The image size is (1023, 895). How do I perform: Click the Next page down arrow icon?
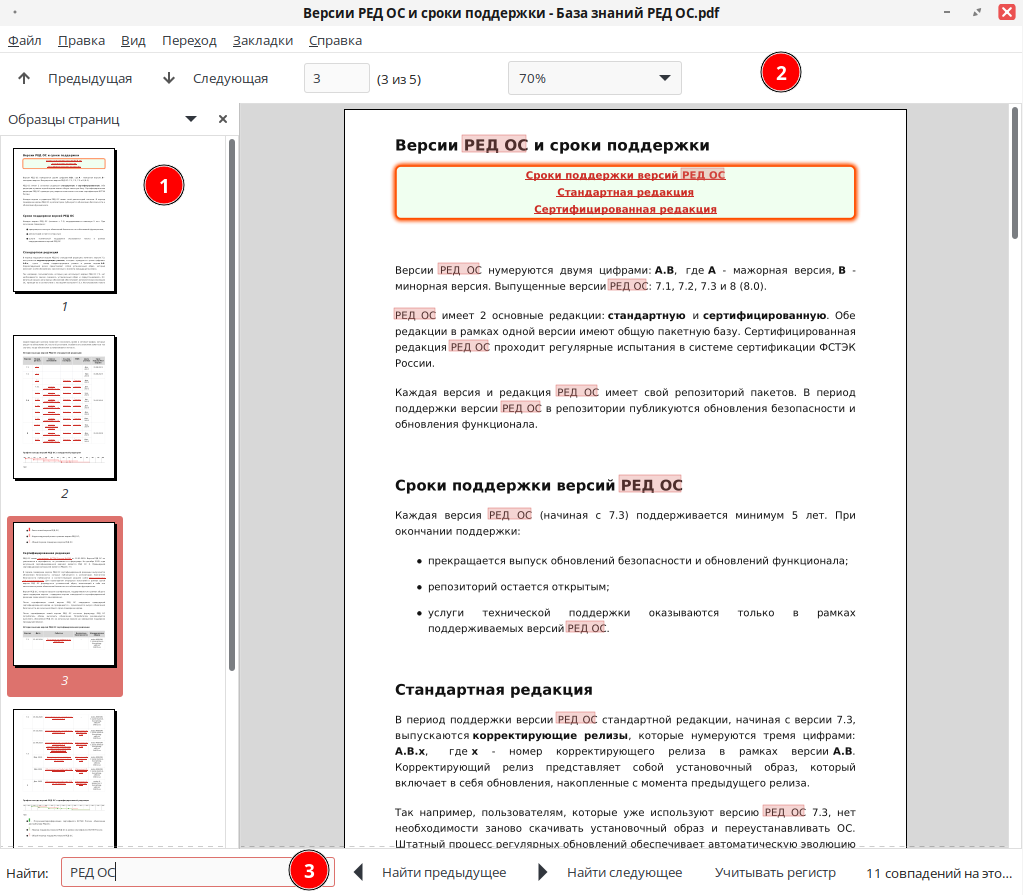tap(168, 78)
